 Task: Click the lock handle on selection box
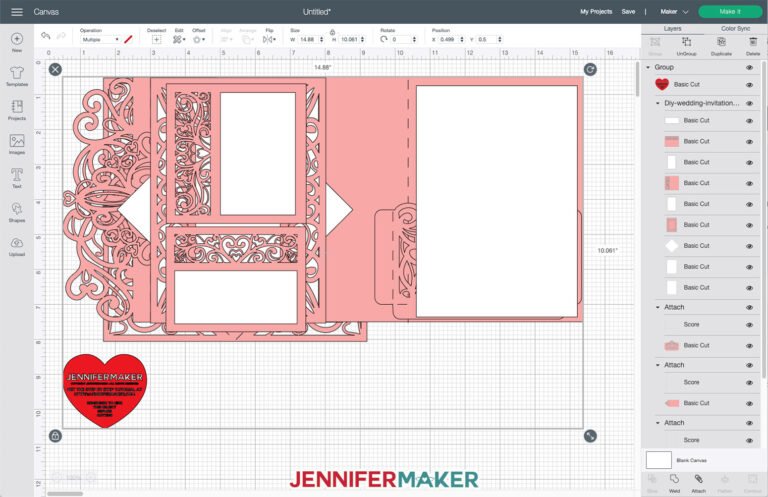[x=55, y=436]
